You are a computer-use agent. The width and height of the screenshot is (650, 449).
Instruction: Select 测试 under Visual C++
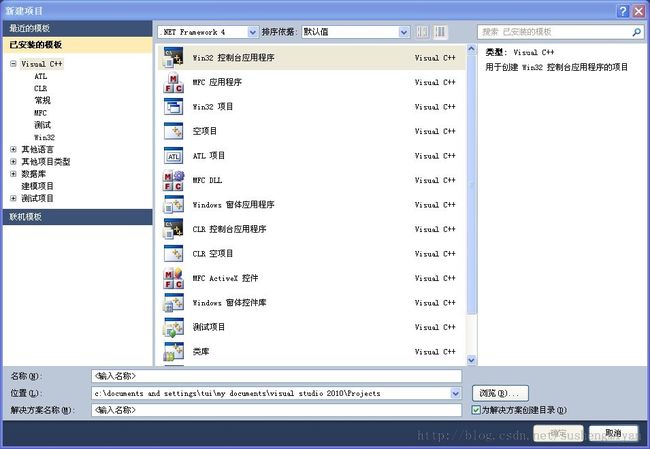(42, 125)
